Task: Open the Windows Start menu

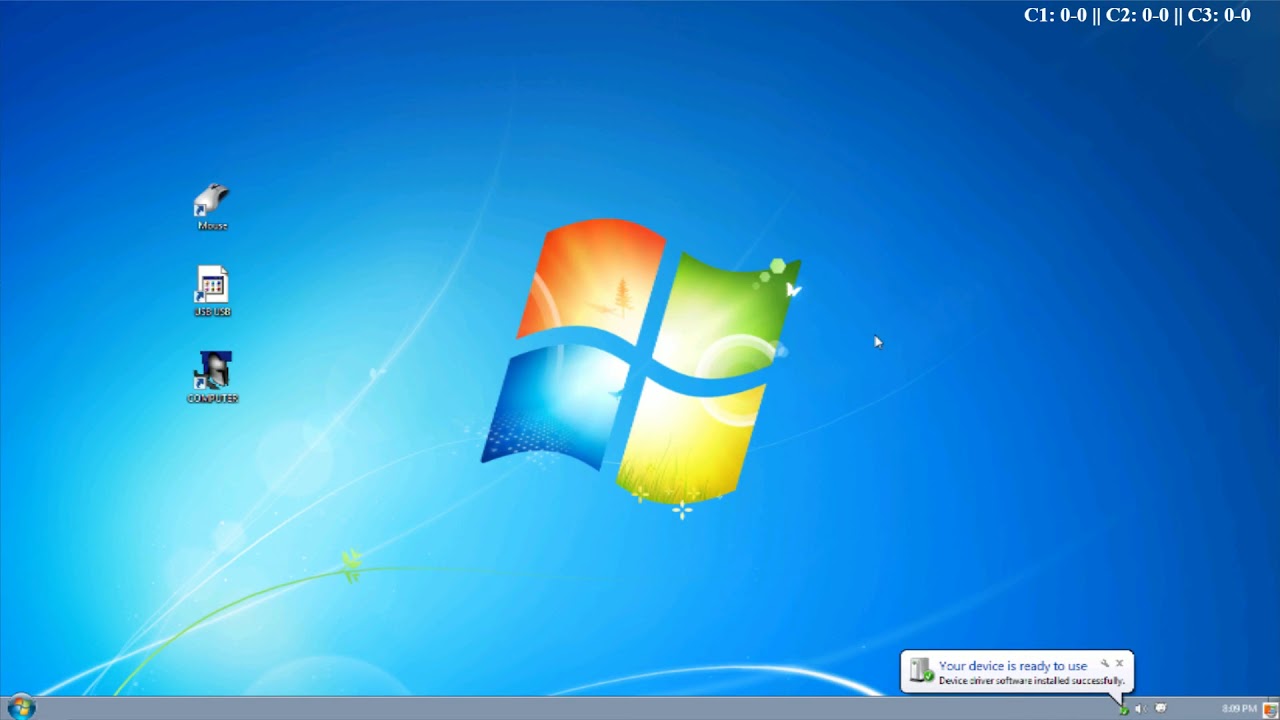Action: click(x=21, y=708)
